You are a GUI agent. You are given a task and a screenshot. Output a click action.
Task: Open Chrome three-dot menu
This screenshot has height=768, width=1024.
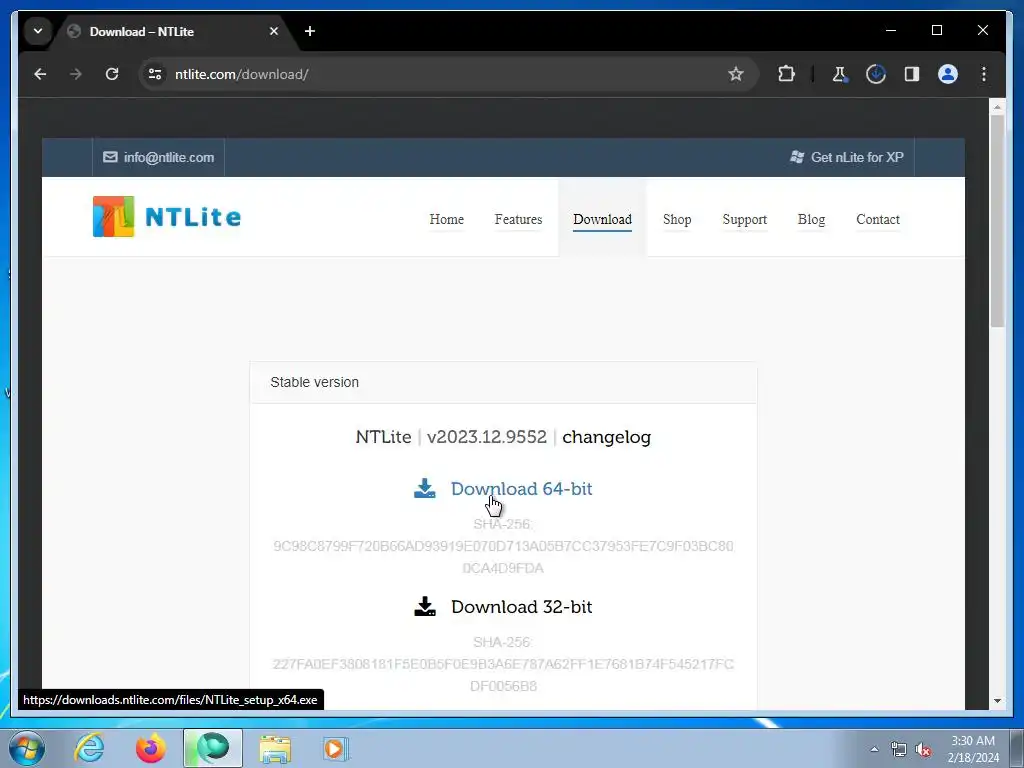click(x=984, y=74)
